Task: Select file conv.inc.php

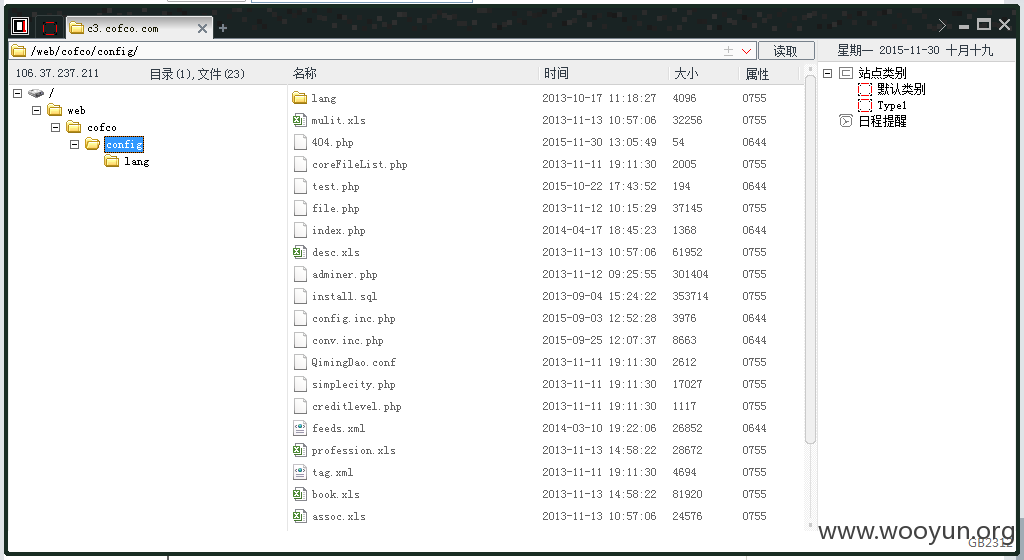Action: point(347,341)
